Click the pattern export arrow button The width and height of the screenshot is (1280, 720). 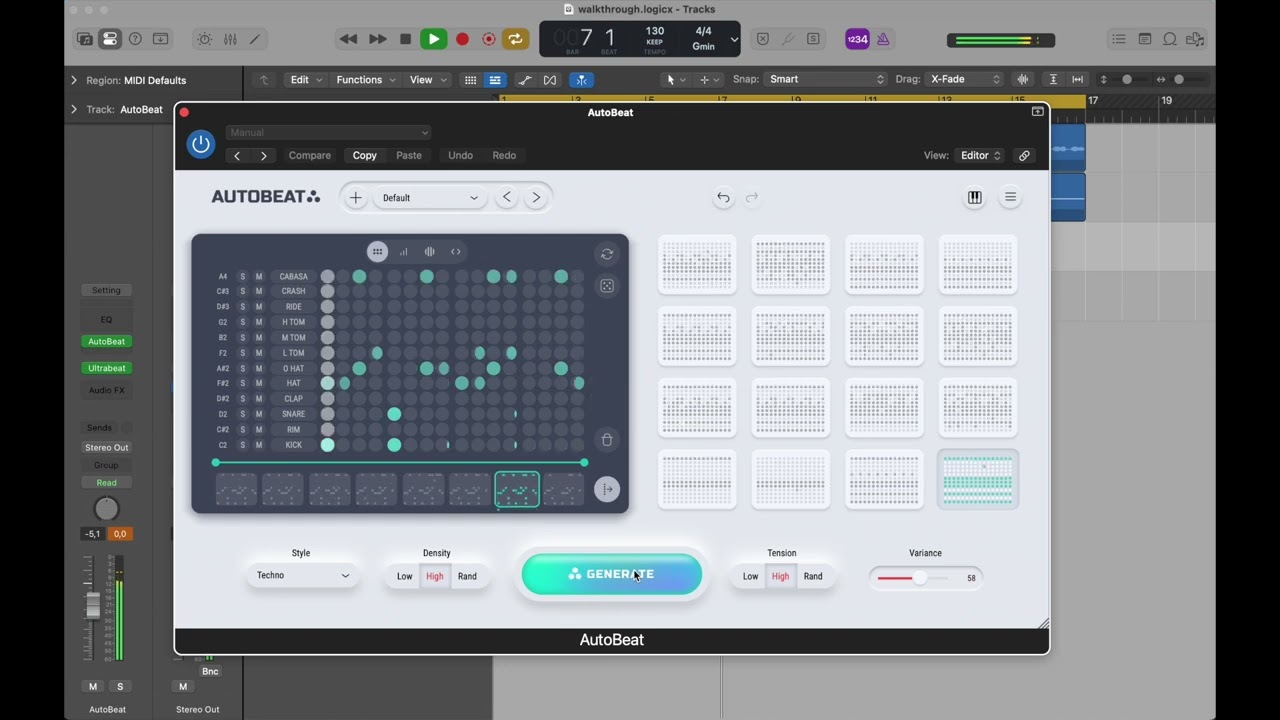tap(607, 489)
